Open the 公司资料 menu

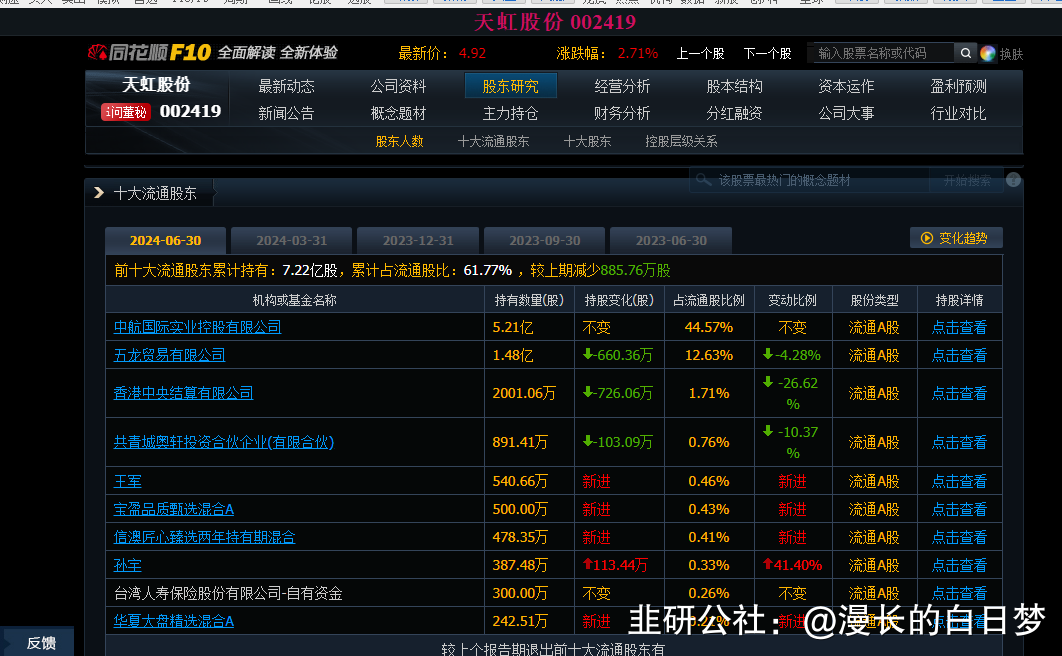pyautogui.click(x=398, y=87)
